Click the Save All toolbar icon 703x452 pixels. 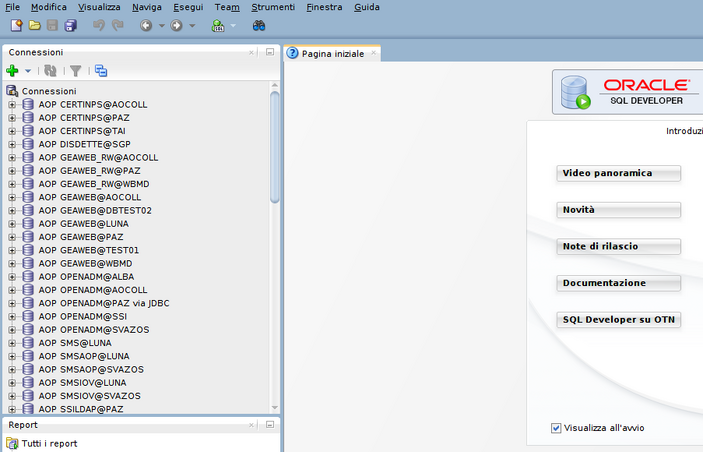click(x=70, y=26)
